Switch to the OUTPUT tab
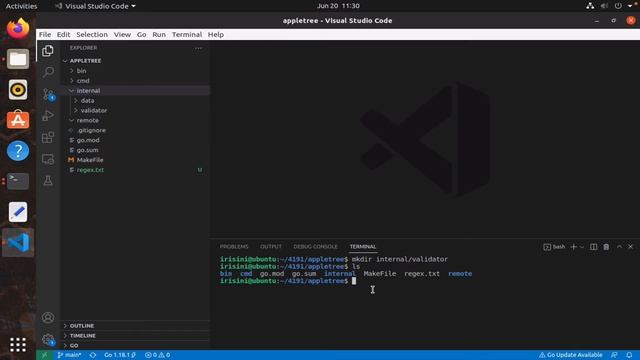Viewport: 640px width, 360px height. 271,247
